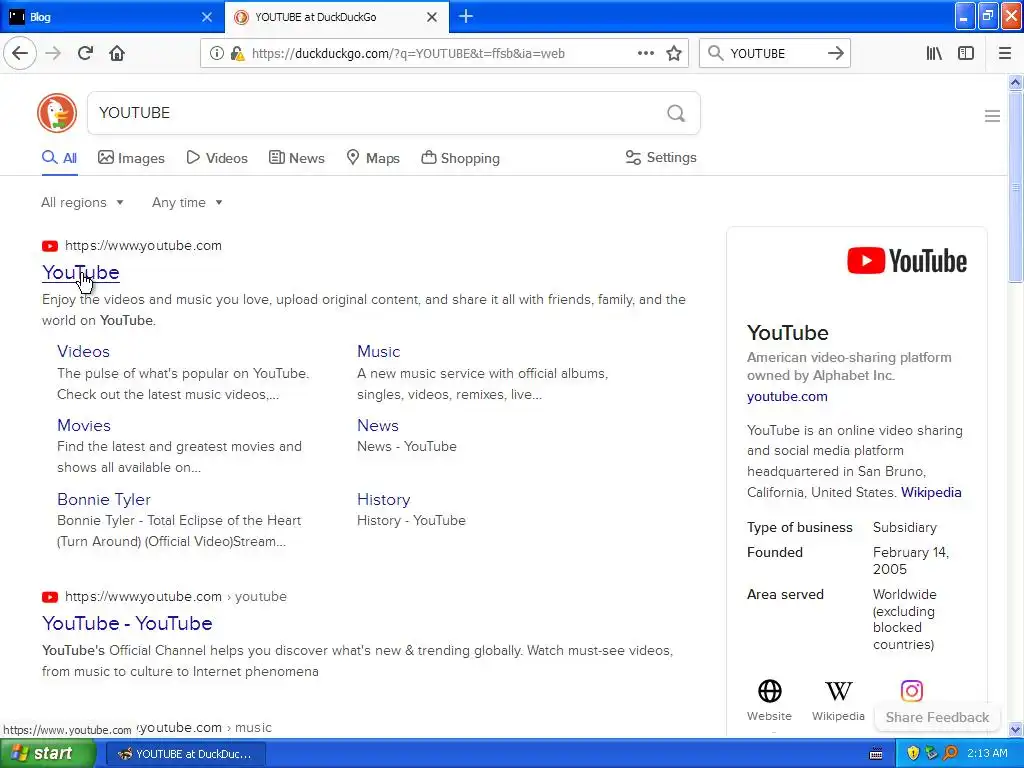Open the Movies sitelink
The image size is (1024, 768).
(84, 425)
